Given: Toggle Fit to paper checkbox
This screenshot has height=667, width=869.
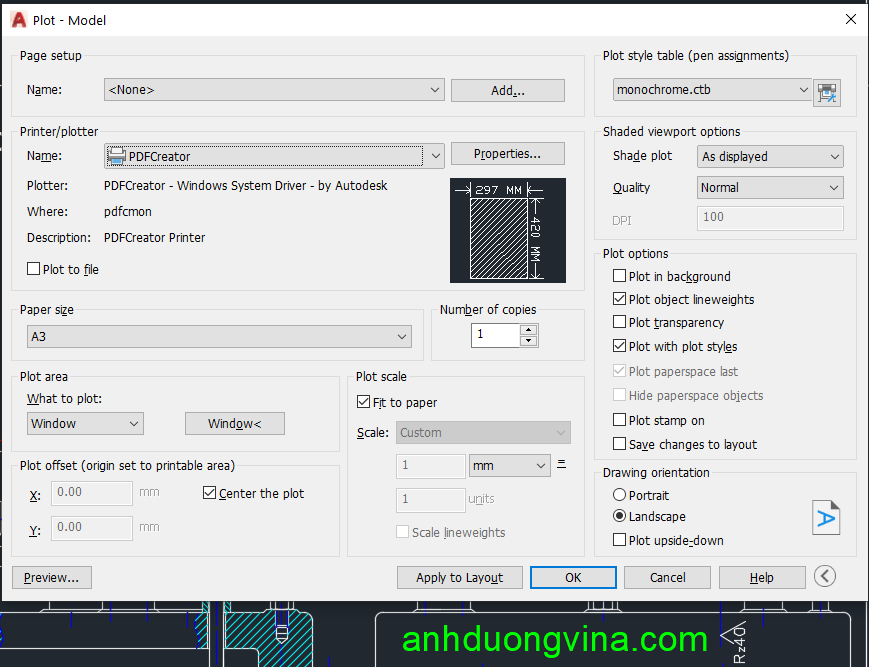Looking at the screenshot, I should [364, 402].
